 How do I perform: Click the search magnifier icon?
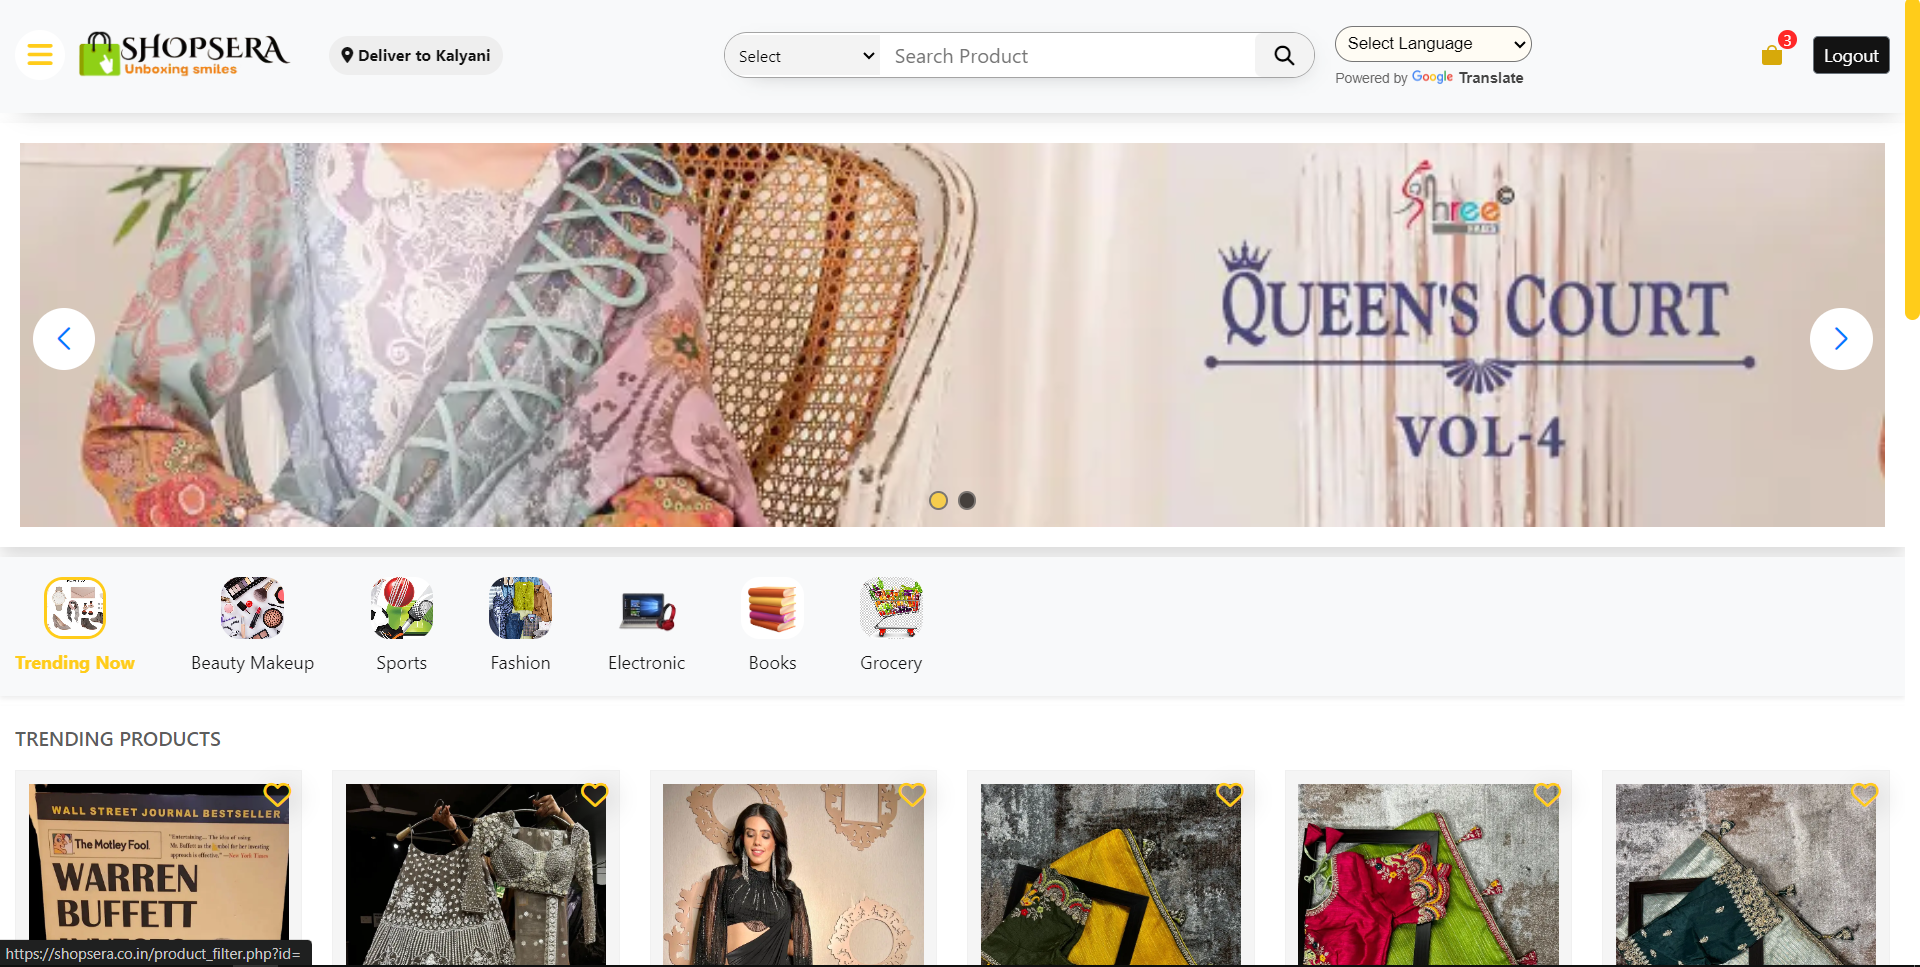[1284, 56]
